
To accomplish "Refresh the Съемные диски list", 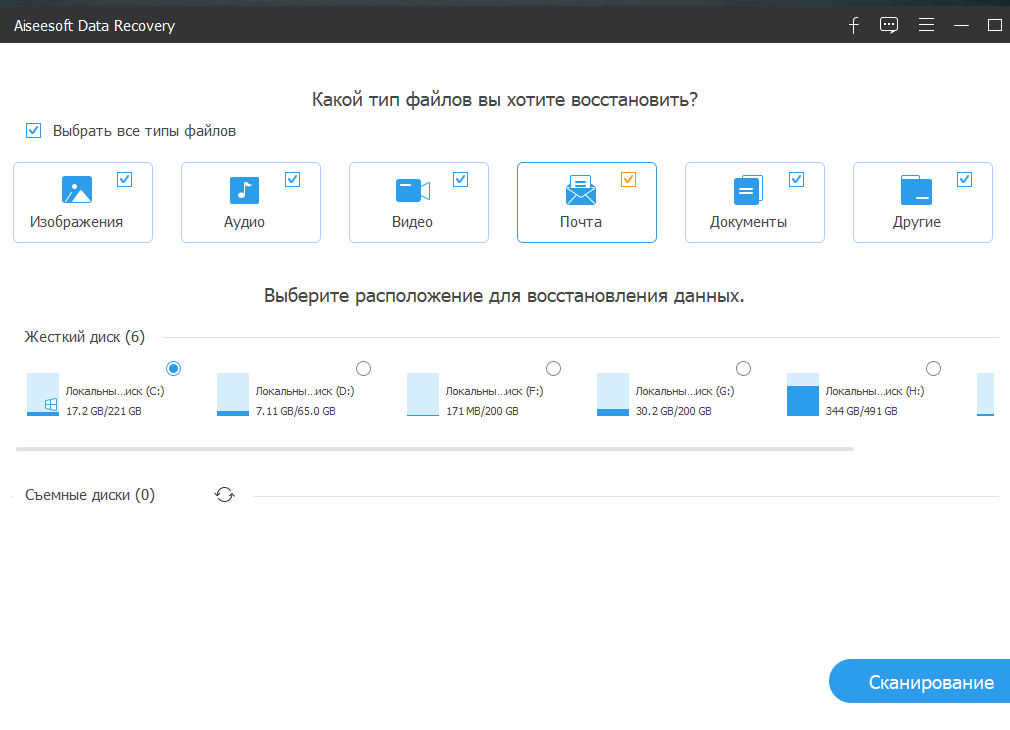I will [x=225, y=495].
